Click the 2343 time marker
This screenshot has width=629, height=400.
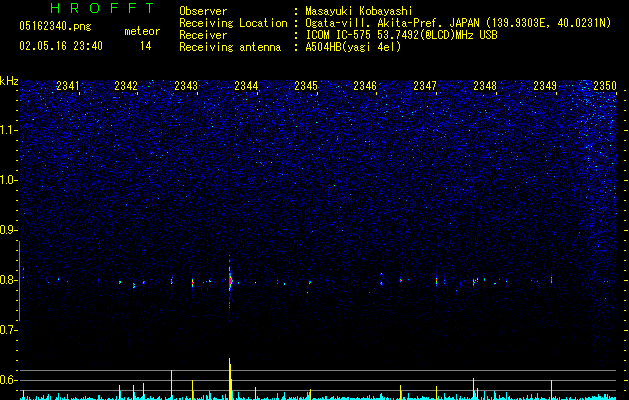click(x=186, y=86)
